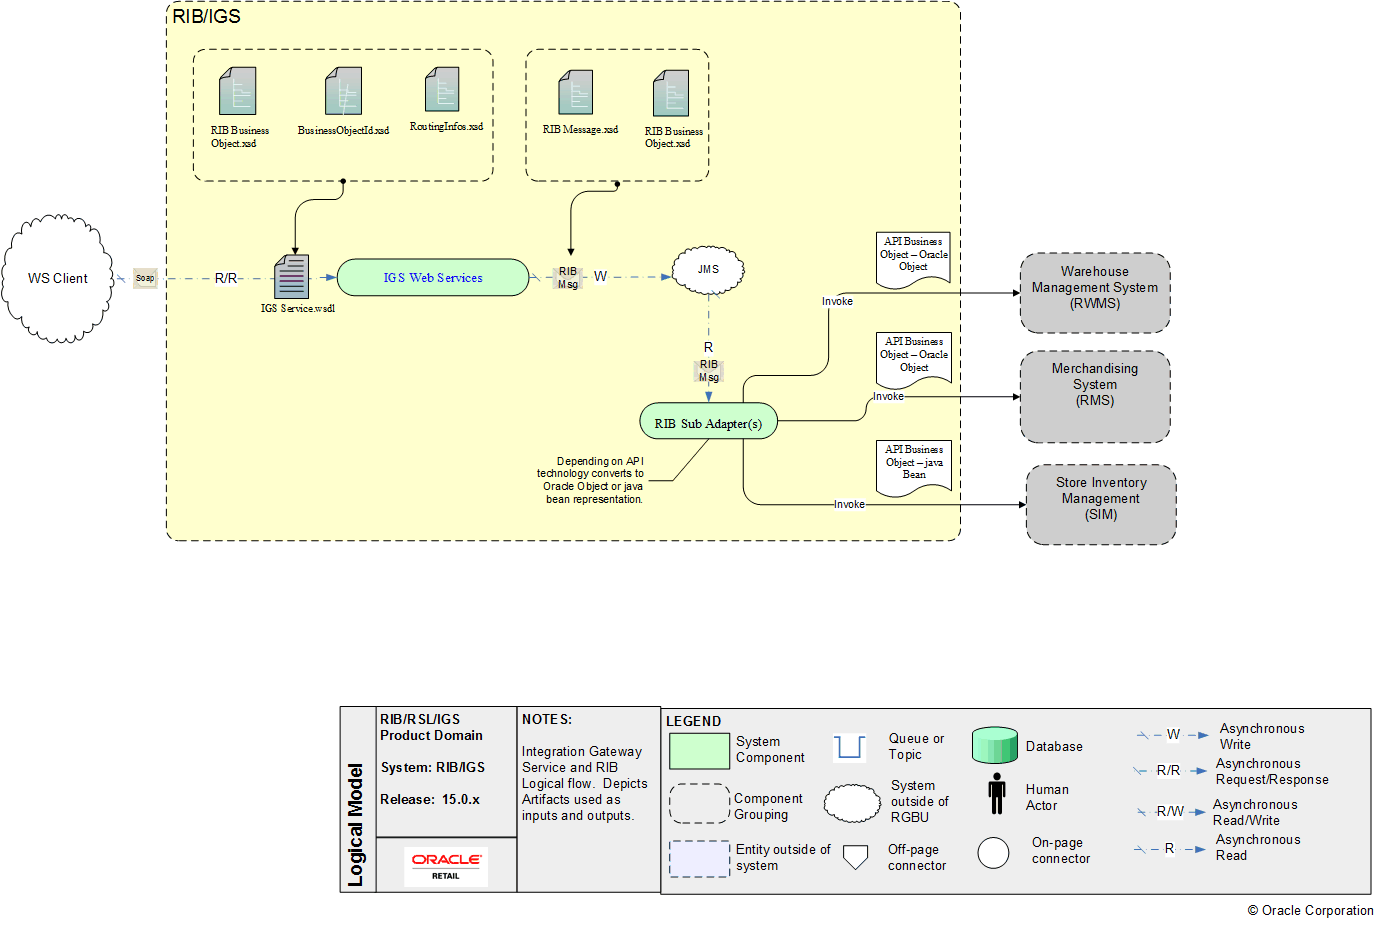Select the 'System: RIB/IGS' label

[x=432, y=767]
